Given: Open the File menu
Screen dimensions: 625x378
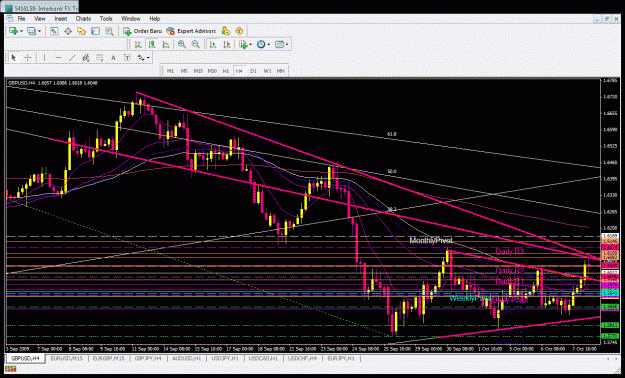Looking at the screenshot, I should 22,19.
